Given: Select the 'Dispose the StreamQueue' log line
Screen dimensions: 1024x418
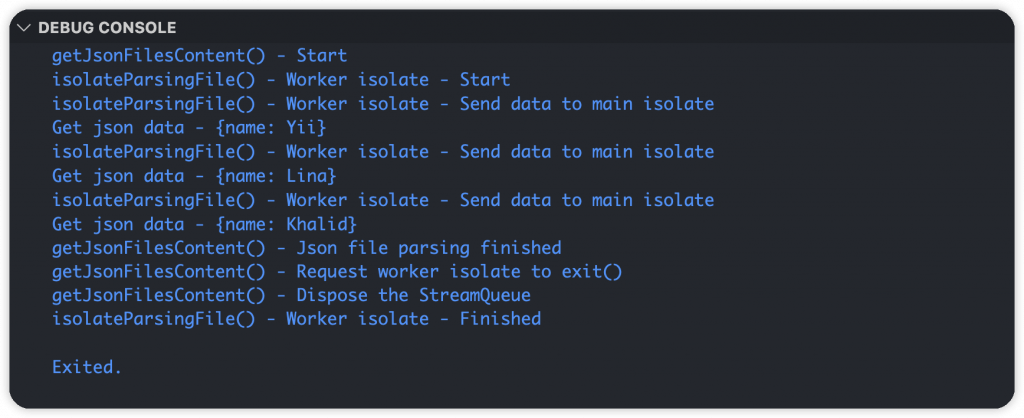Looking at the screenshot, I should click(291, 295).
